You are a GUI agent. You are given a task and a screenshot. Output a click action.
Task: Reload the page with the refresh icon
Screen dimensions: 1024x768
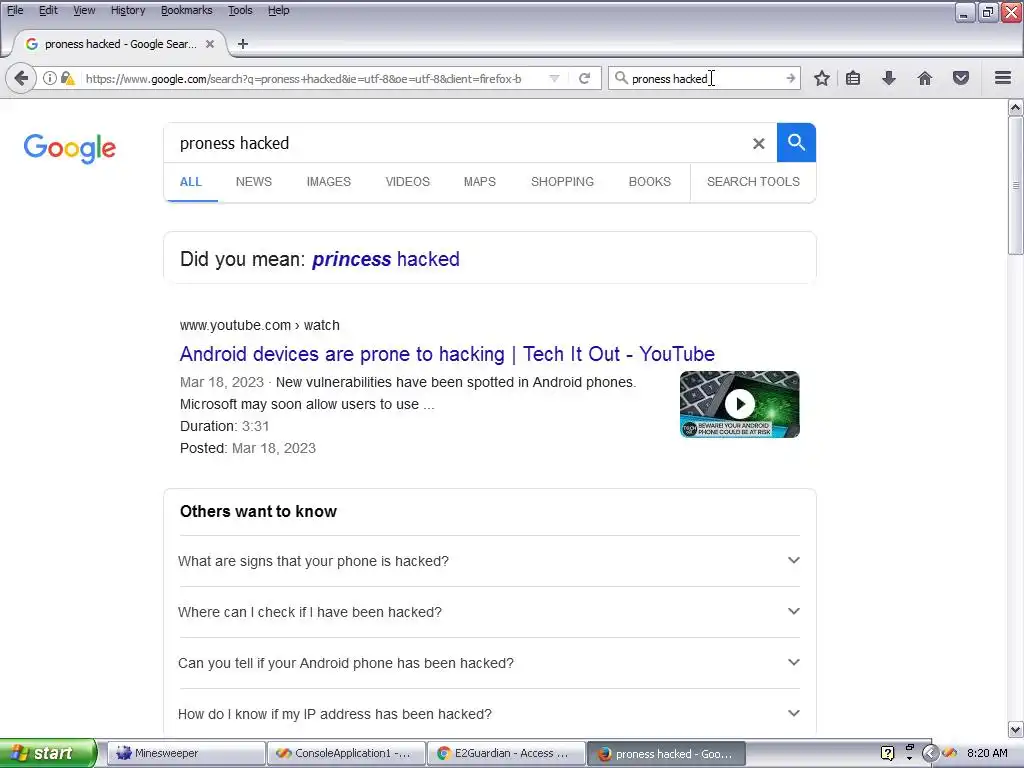pyautogui.click(x=584, y=78)
